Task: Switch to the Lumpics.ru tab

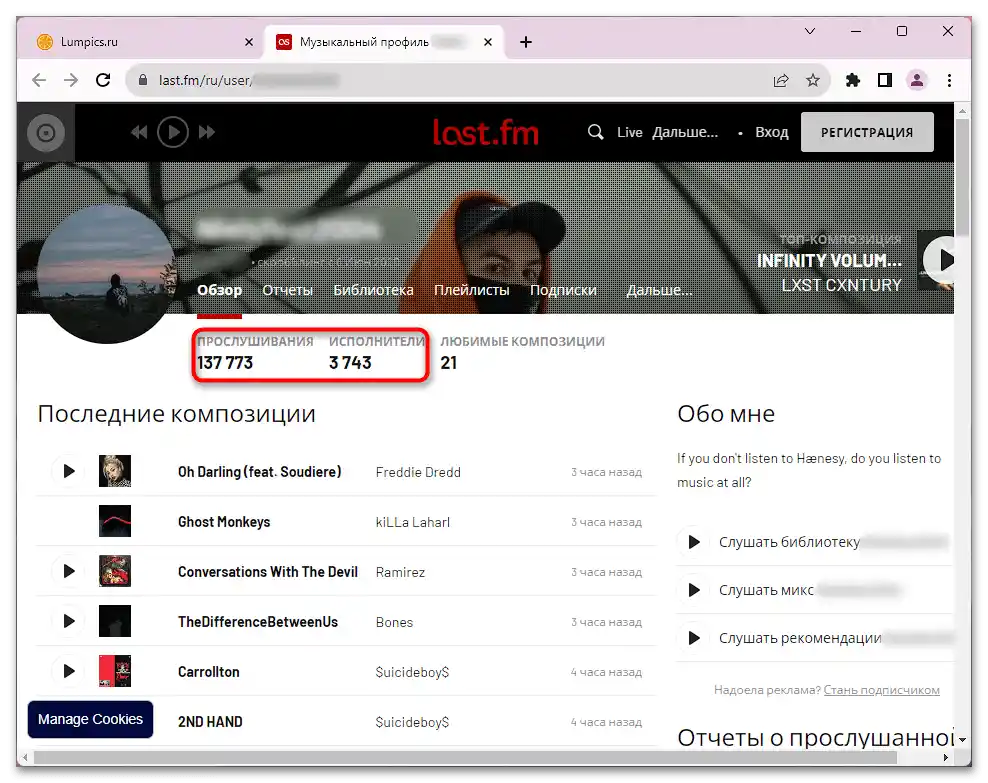Action: pyautogui.click(x=140, y=42)
